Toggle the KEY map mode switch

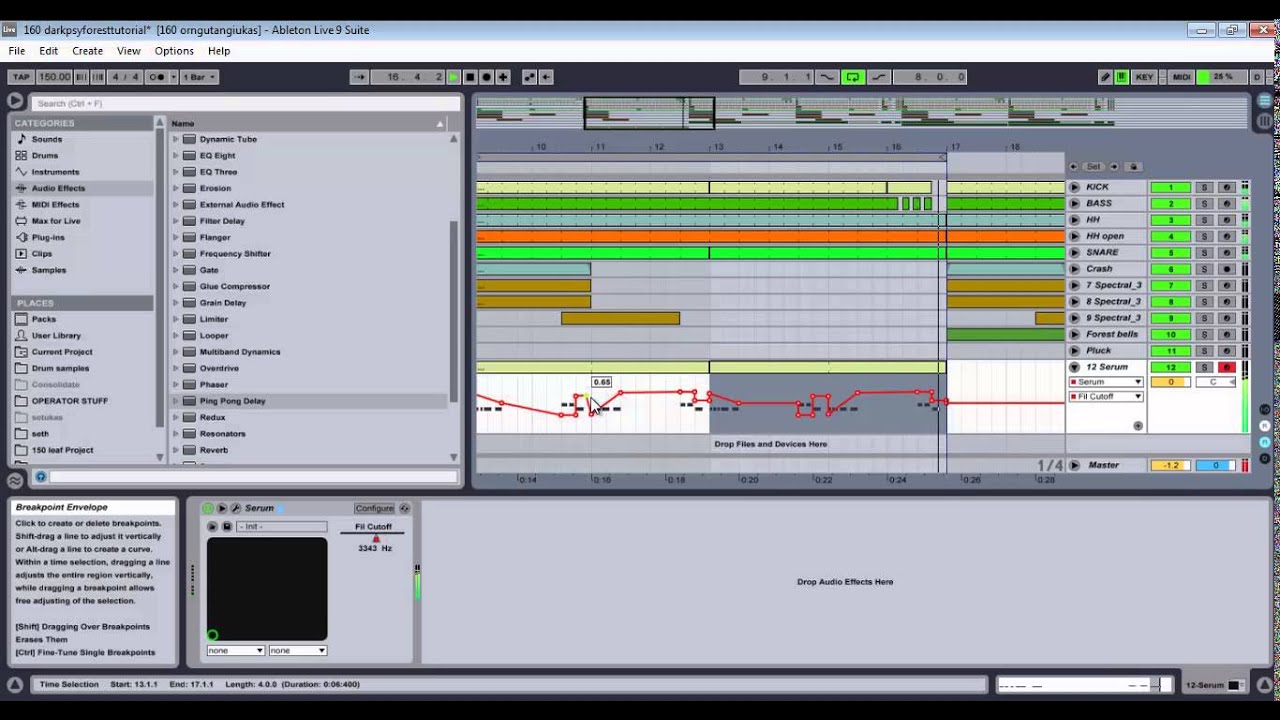(1144, 77)
